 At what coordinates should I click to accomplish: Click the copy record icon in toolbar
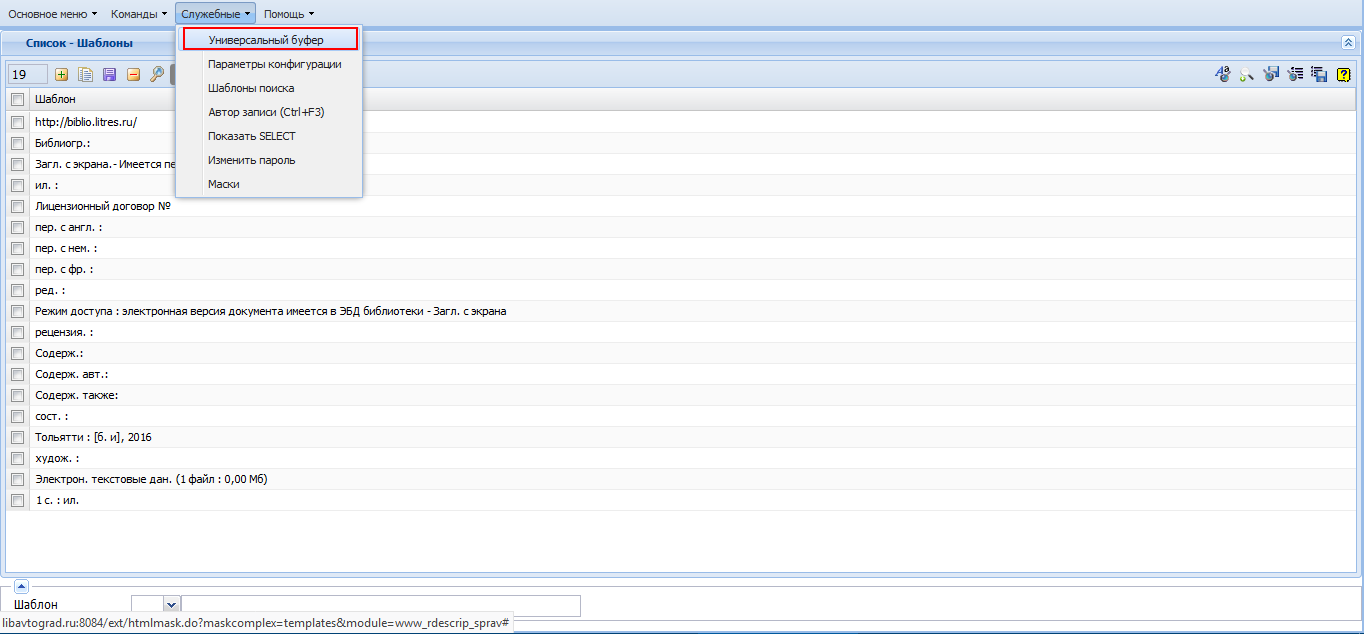pyautogui.click(x=86, y=74)
